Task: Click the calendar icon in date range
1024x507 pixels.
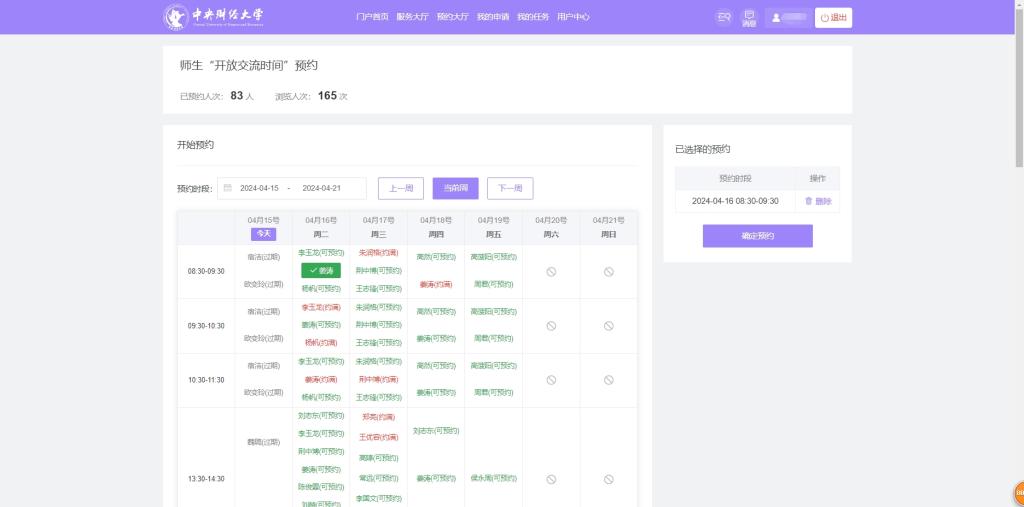Action: [228, 188]
